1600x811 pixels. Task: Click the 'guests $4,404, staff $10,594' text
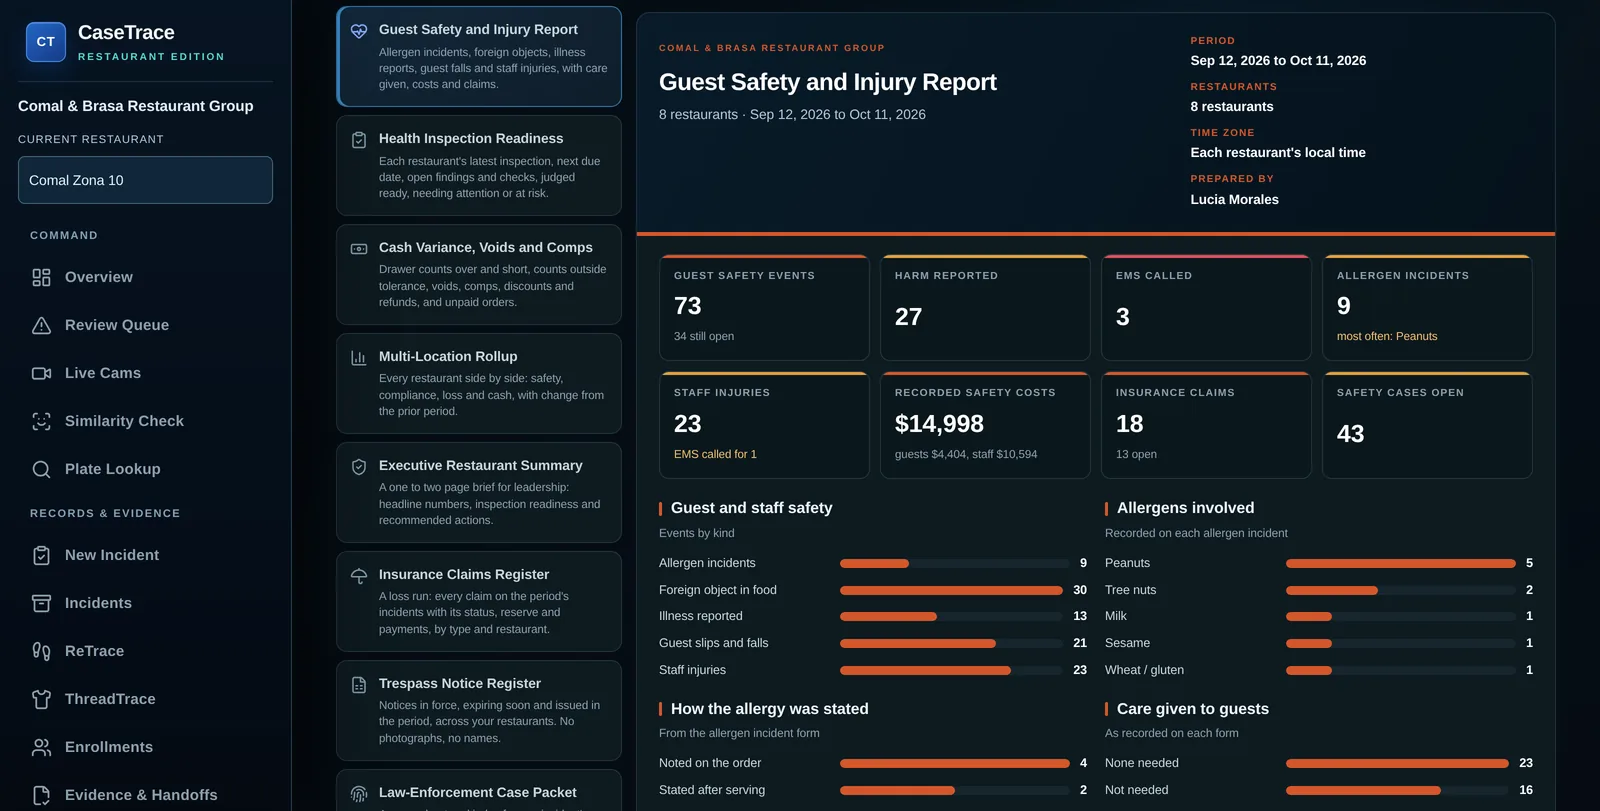tap(966, 454)
